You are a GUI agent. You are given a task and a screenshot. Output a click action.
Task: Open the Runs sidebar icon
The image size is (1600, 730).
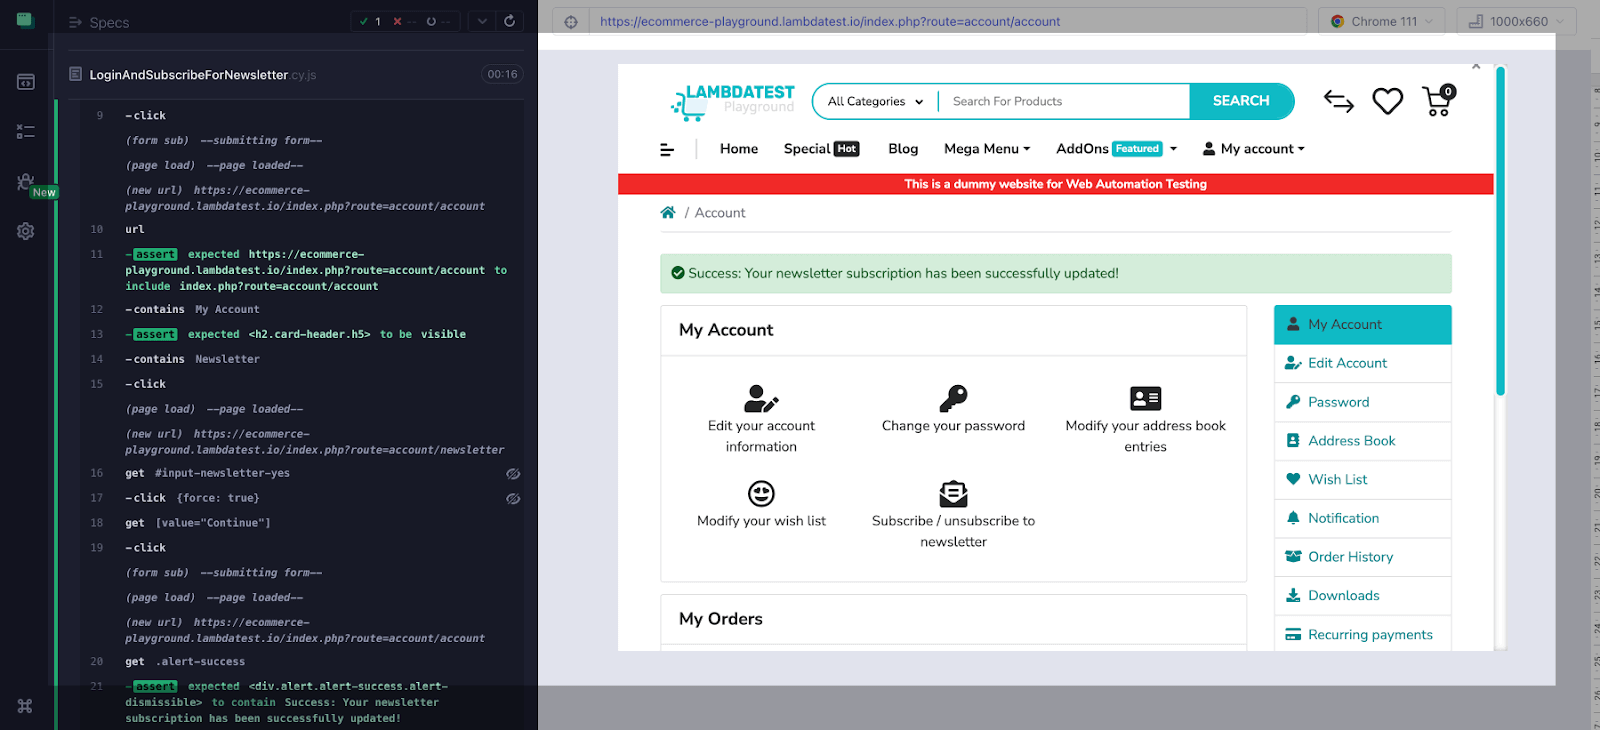(26, 131)
